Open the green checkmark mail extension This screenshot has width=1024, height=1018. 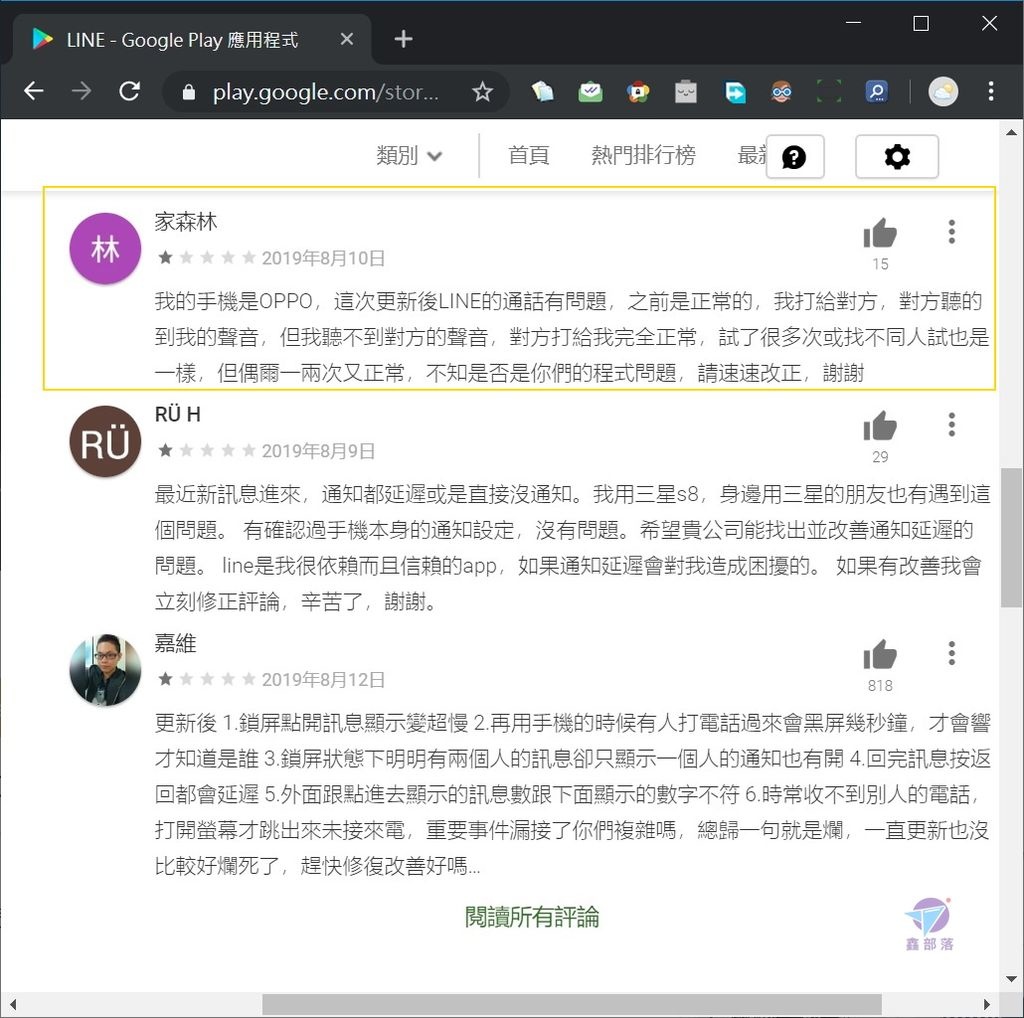[590, 91]
